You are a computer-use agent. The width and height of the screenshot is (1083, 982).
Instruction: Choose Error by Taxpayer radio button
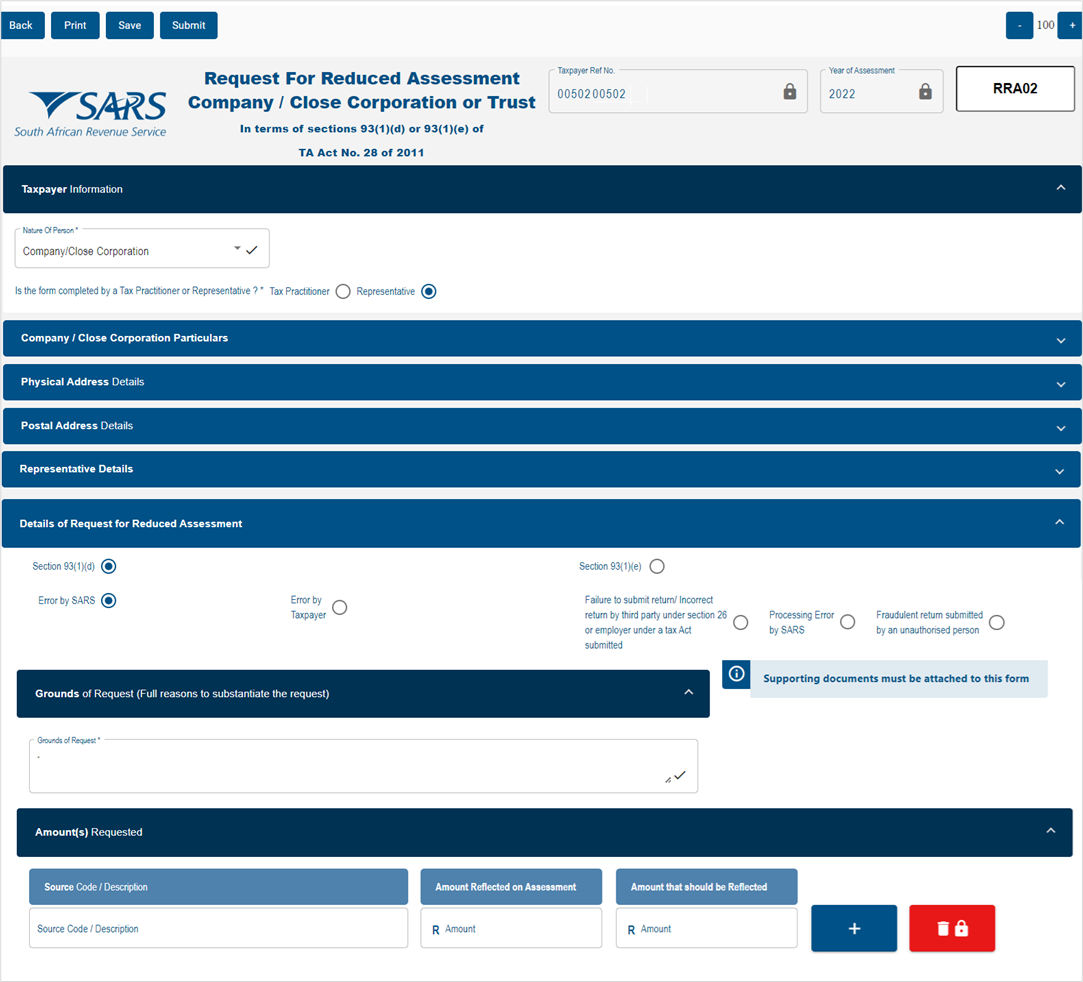tap(339, 607)
